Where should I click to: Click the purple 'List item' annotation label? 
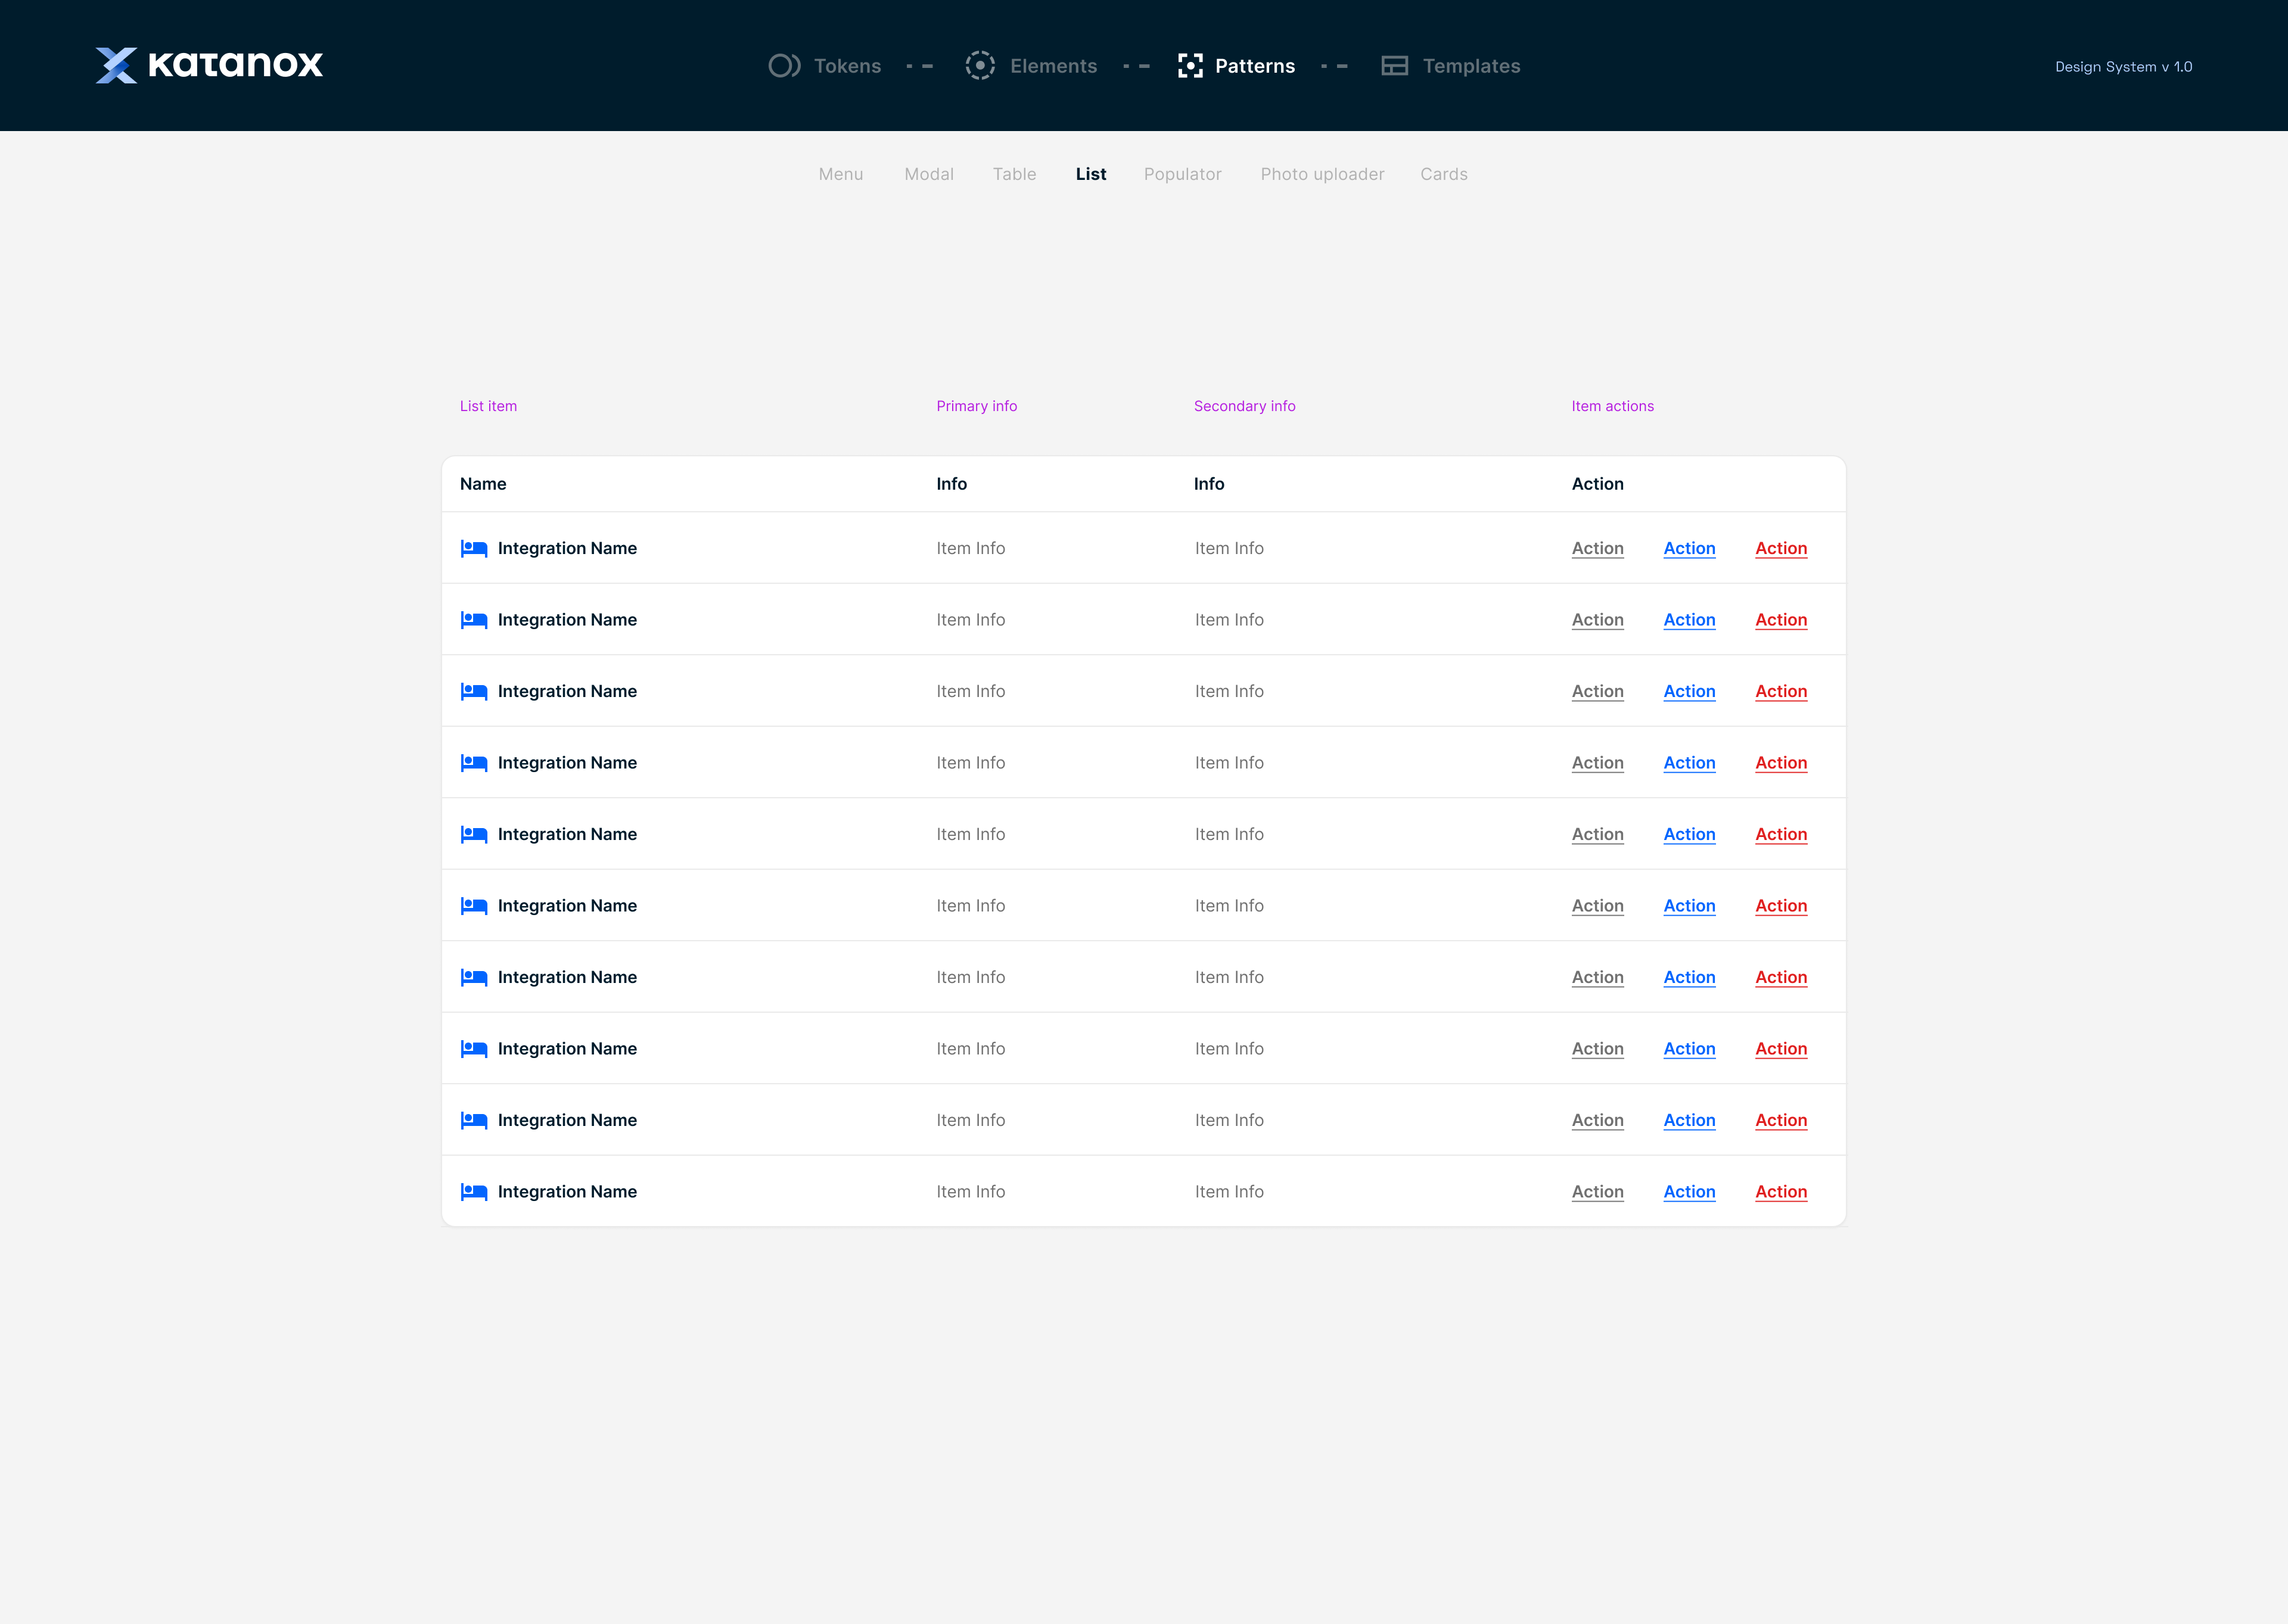488,406
